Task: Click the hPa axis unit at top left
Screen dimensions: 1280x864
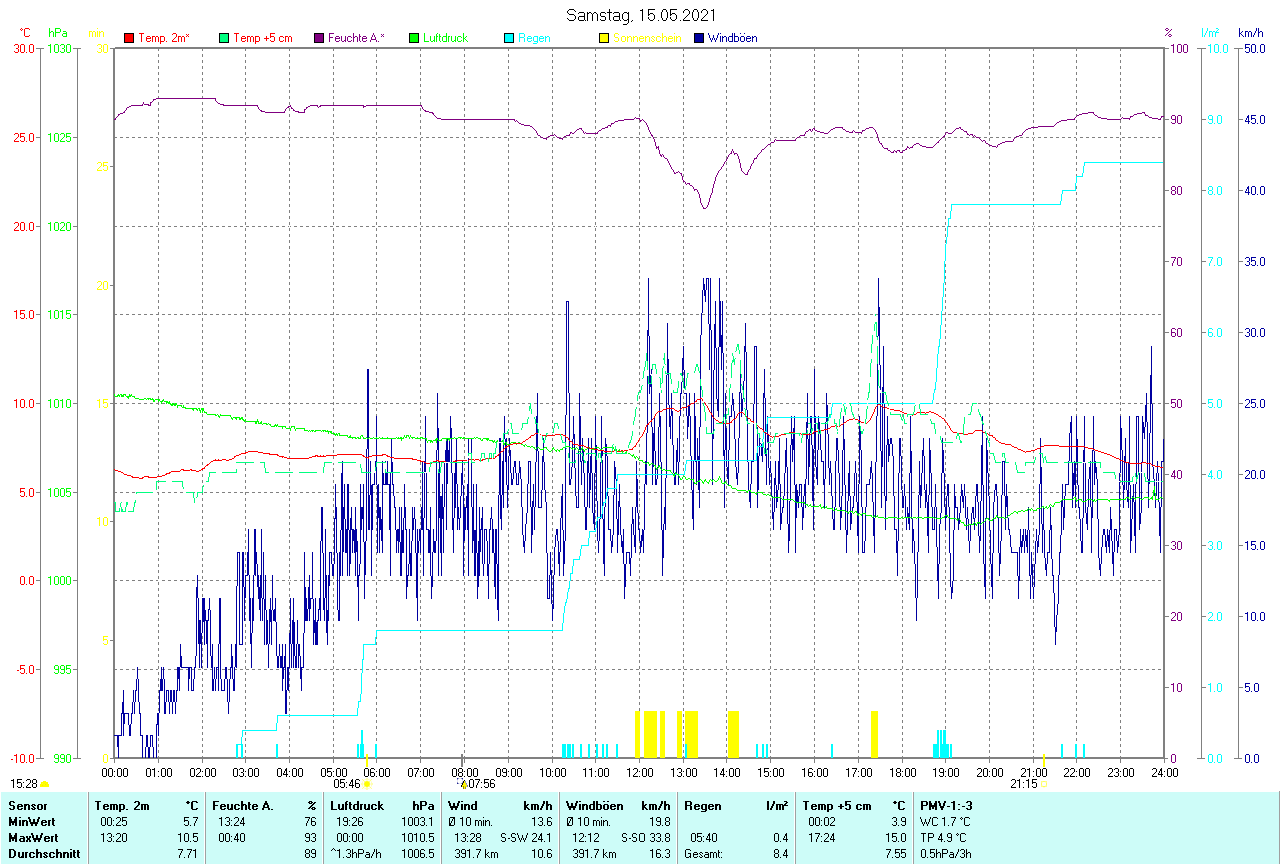Action: click(x=57, y=33)
